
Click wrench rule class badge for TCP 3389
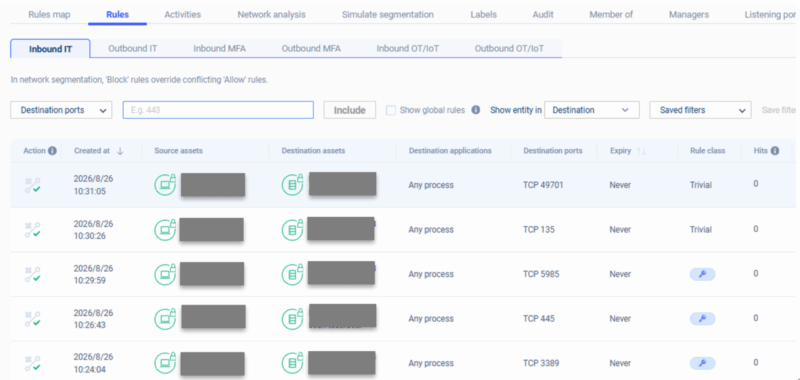(703, 363)
